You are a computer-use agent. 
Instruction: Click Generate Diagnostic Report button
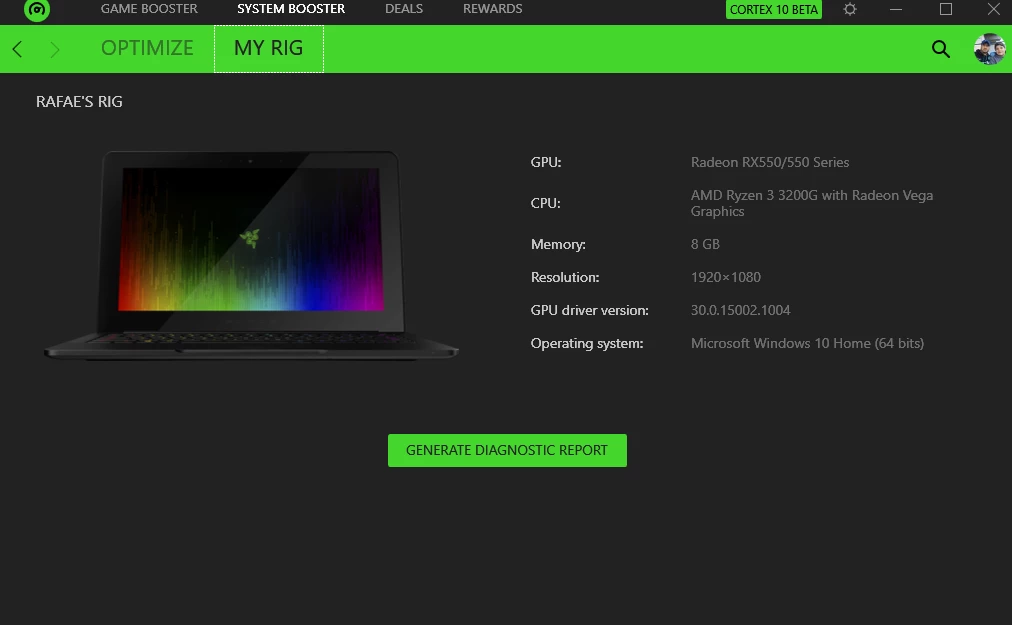[x=507, y=450]
